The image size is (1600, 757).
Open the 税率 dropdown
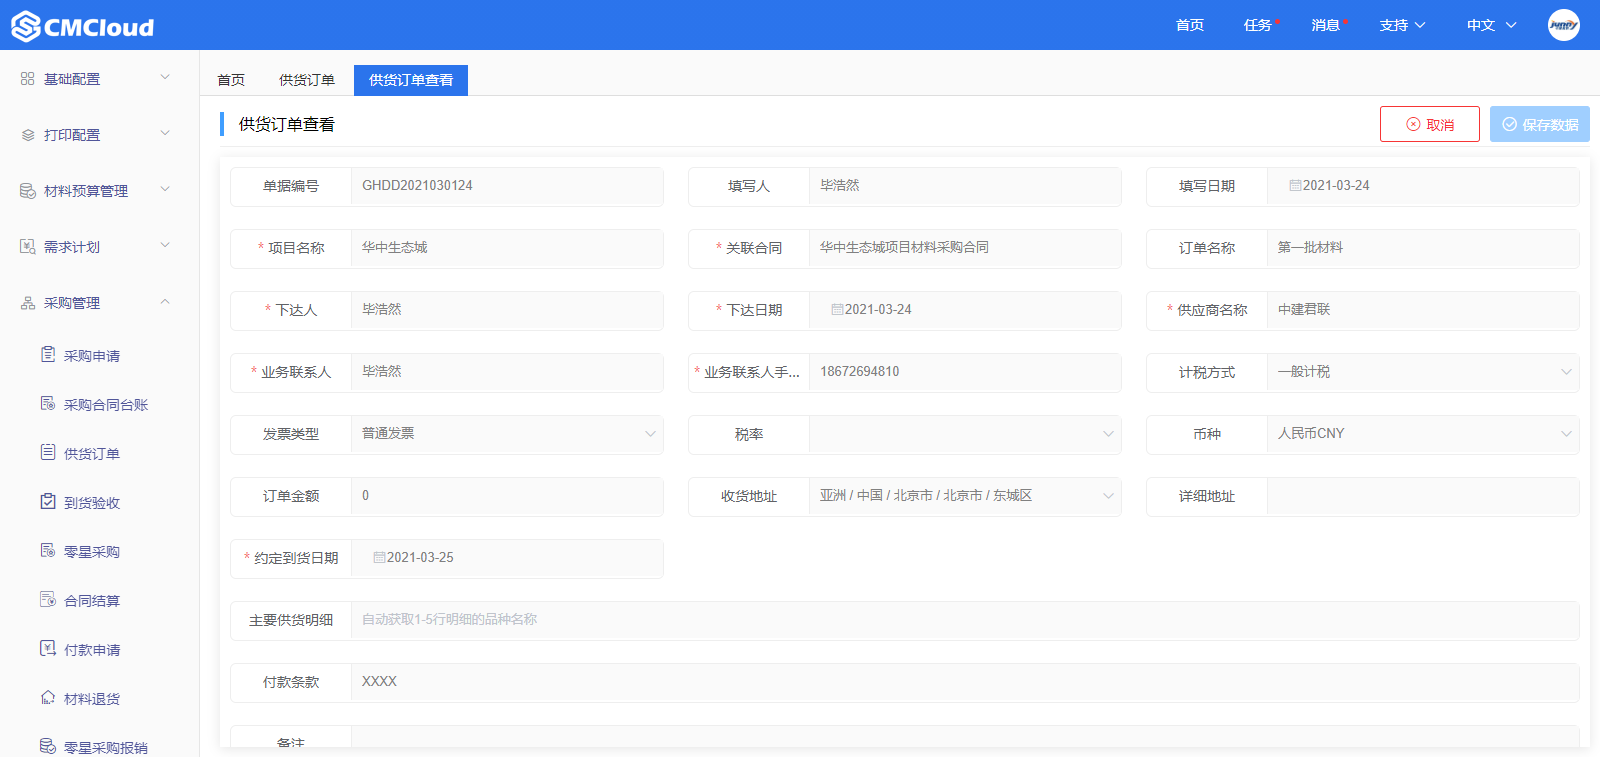coord(965,434)
